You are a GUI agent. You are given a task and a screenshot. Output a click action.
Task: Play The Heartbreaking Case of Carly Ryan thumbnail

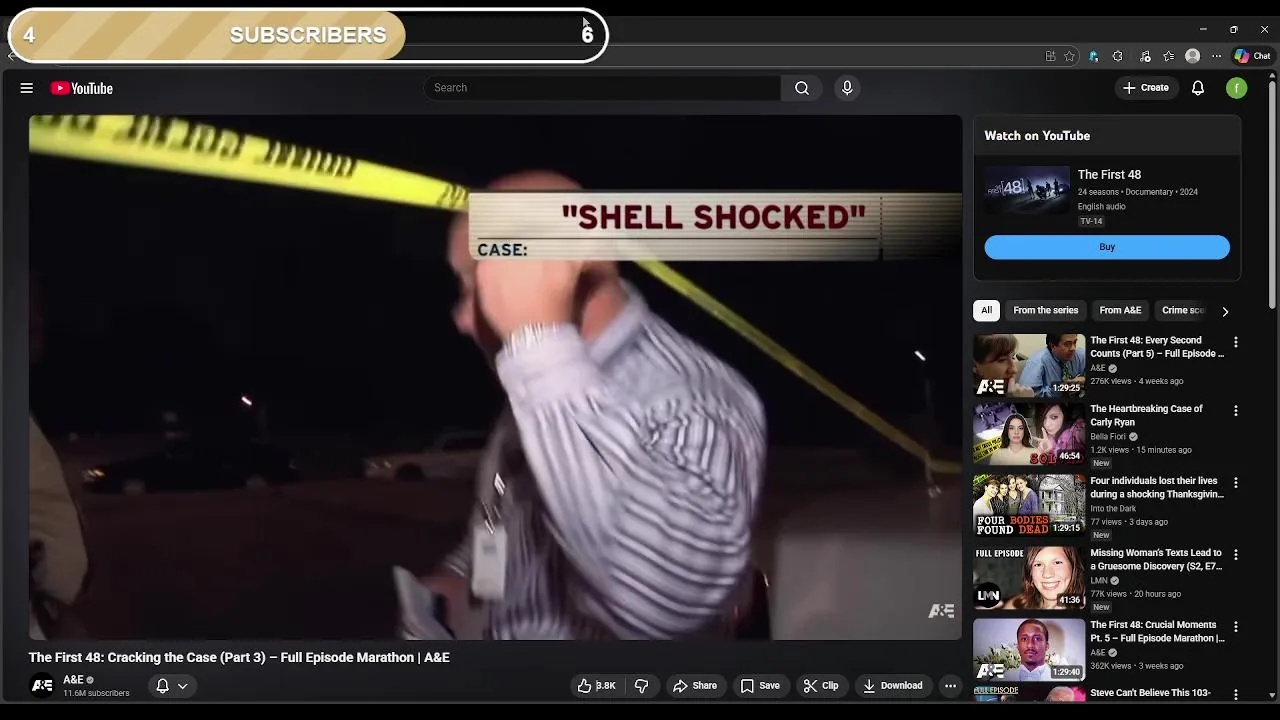pos(1029,434)
